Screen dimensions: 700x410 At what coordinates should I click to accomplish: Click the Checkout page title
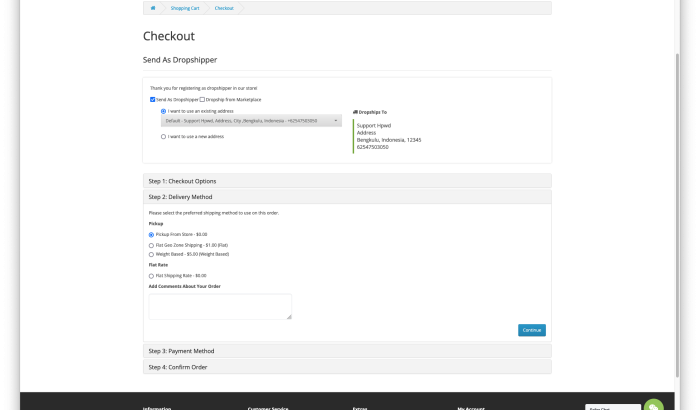(x=169, y=36)
